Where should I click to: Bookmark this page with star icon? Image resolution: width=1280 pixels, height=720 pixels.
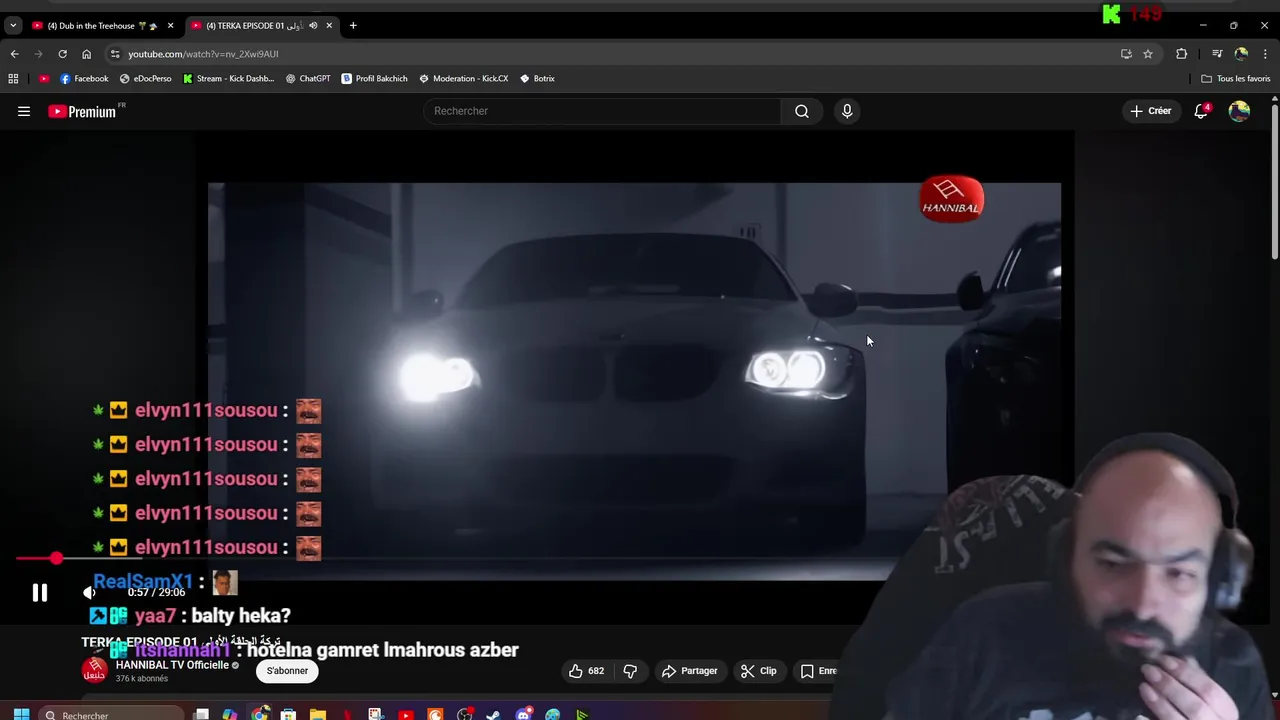[x=1148, y=54]
